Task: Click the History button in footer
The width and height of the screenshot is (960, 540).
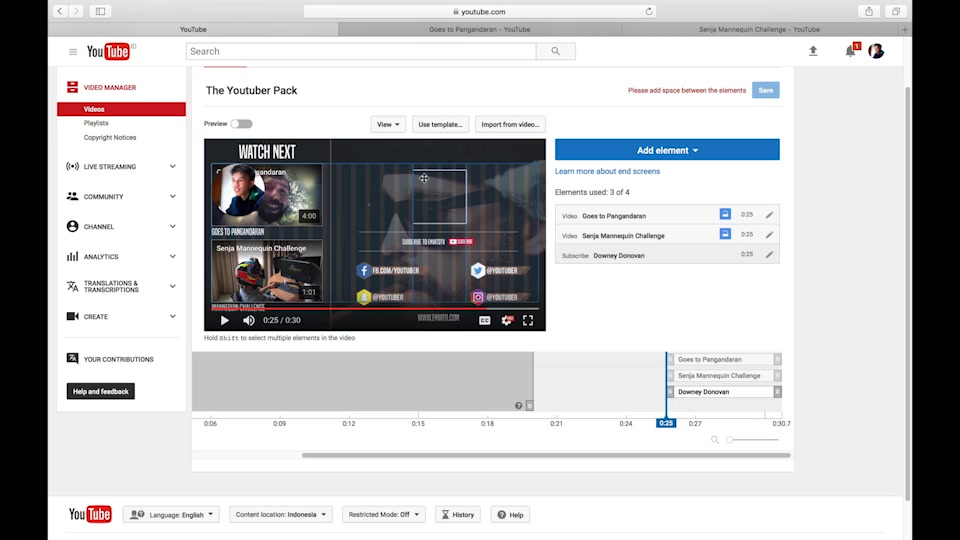Action: [458, 515]
